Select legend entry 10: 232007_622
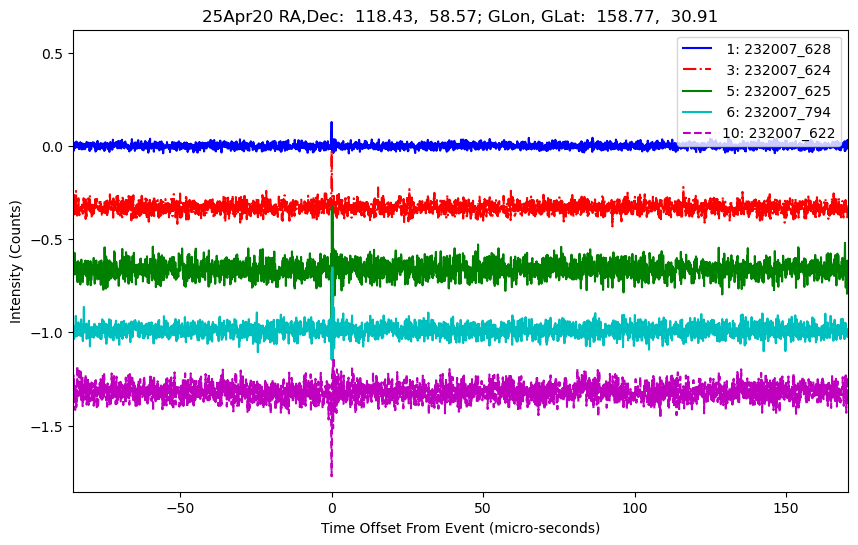The height and width of the screenshot is (545, 858). click(x=779, y=134)
